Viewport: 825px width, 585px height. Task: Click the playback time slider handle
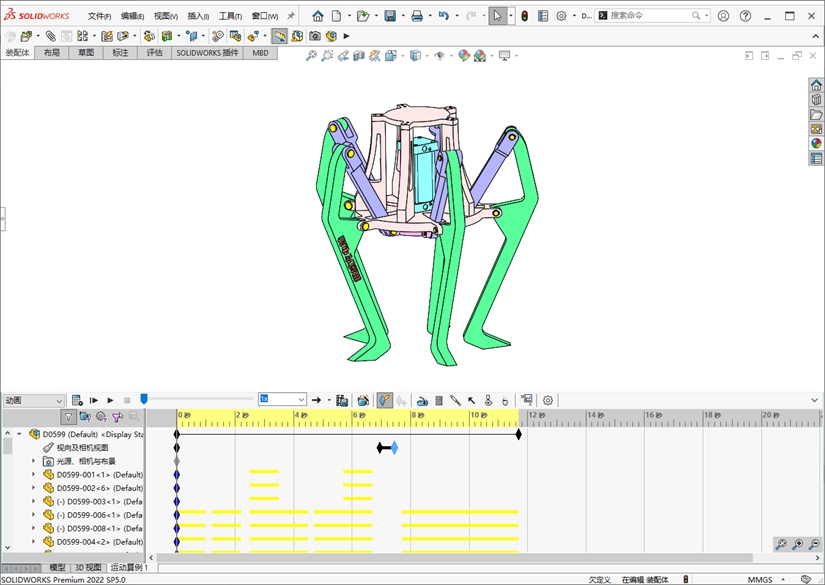[x=144, y=399]
